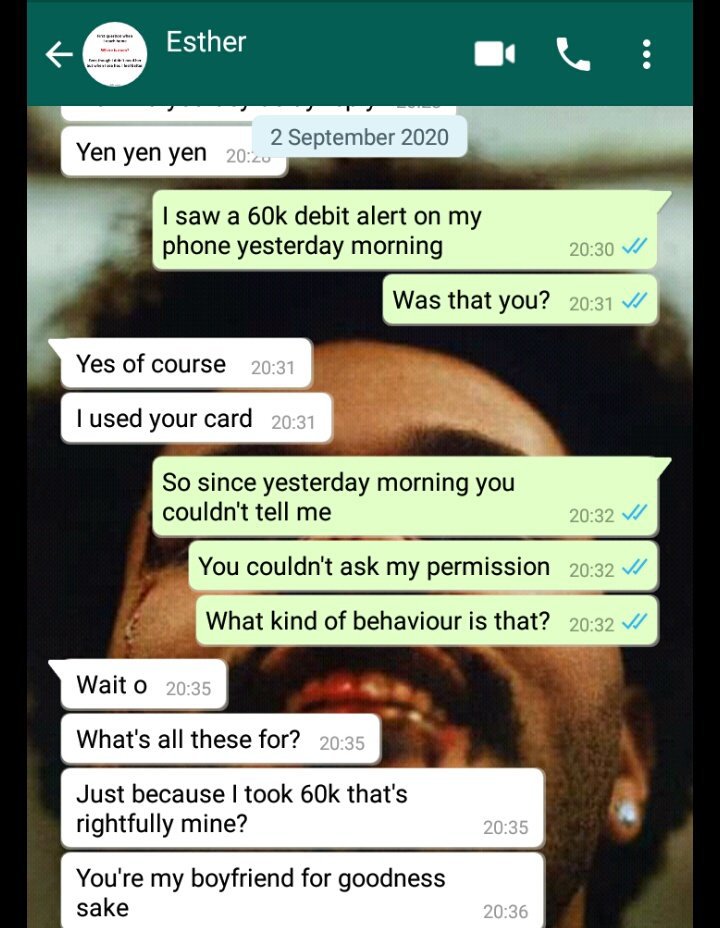
Task: Tap read ticks on 'Was that you?' message
Action: click(x=635, y=301)
